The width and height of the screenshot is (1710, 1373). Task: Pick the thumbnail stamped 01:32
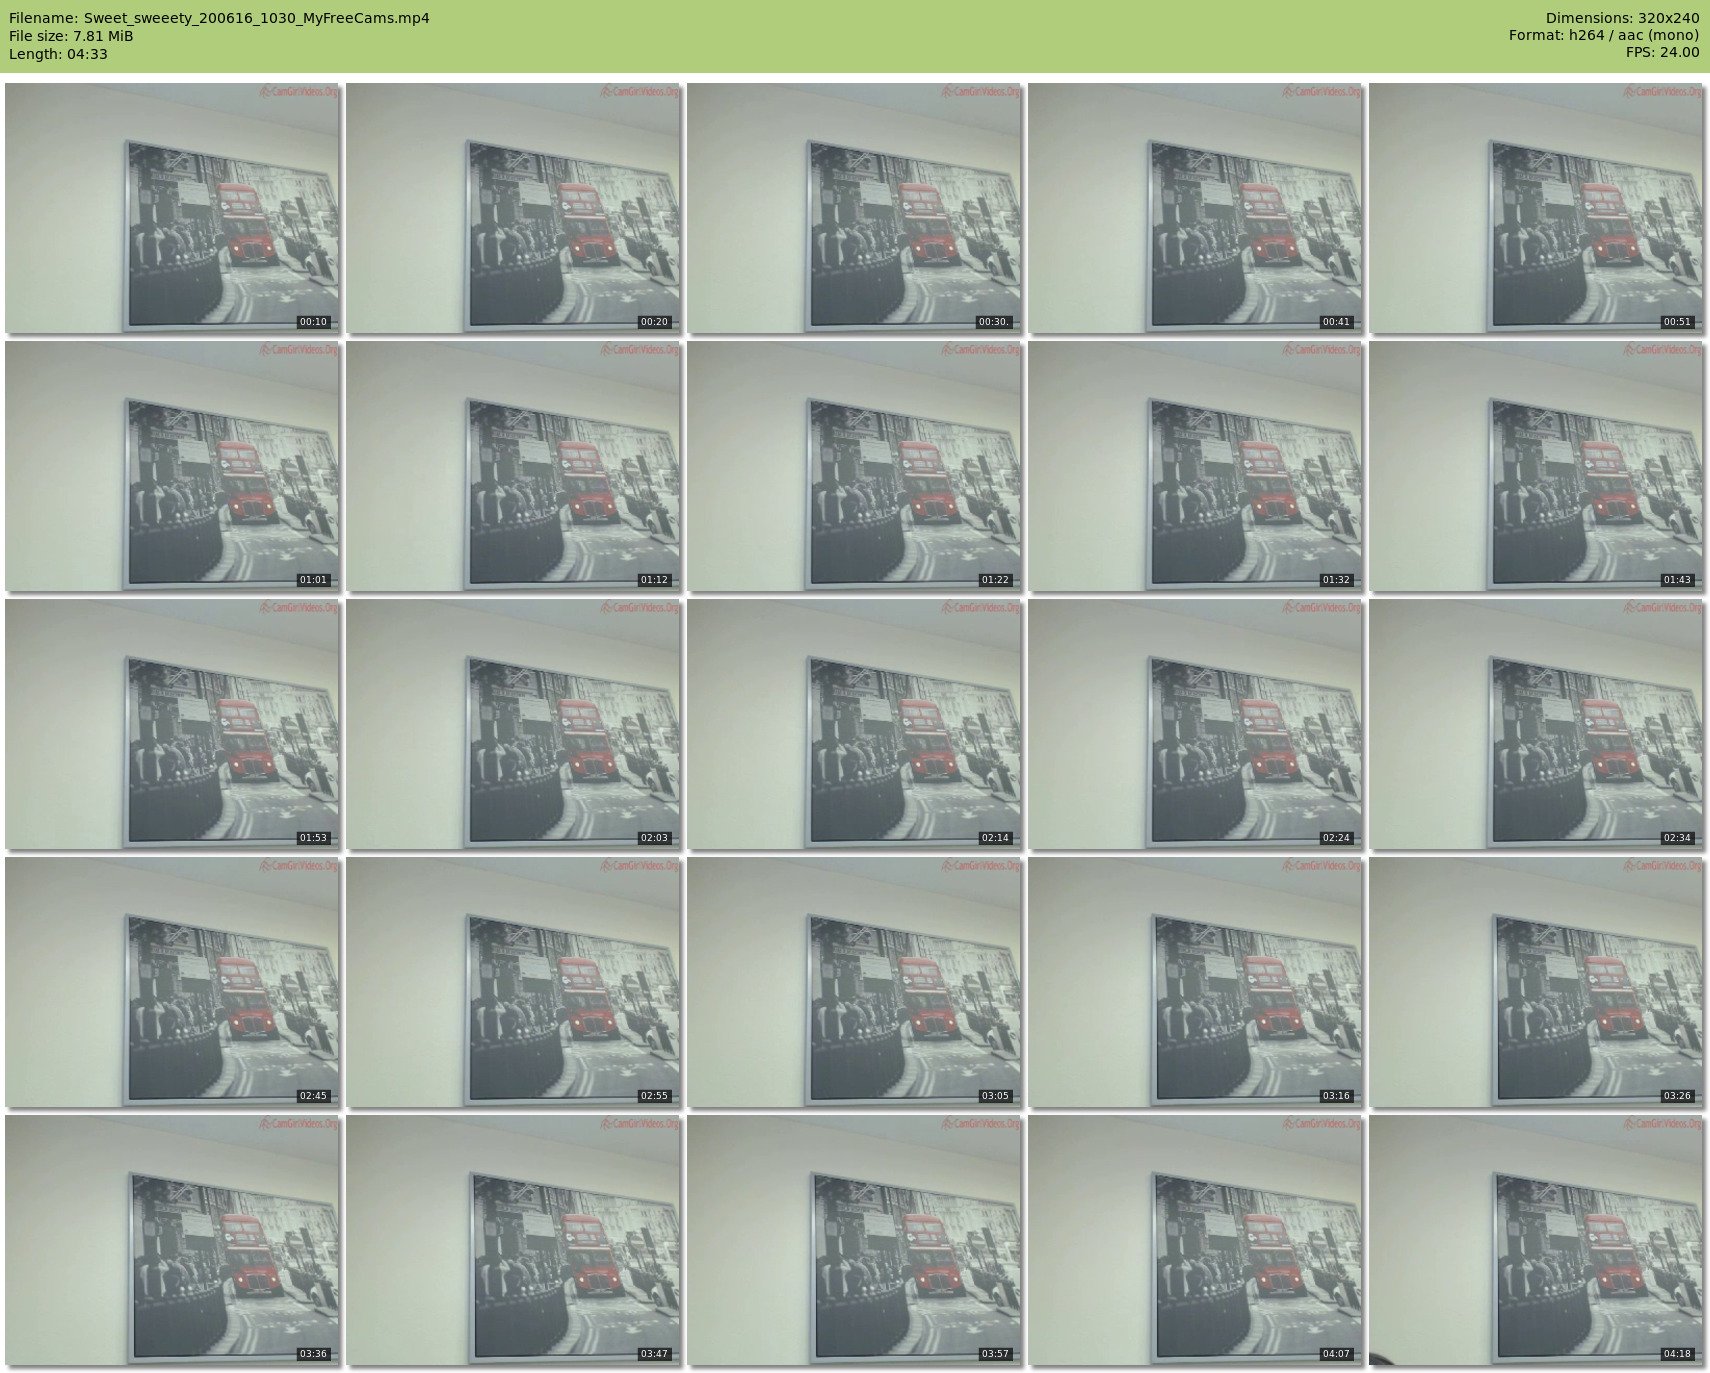coord(1195,466)
